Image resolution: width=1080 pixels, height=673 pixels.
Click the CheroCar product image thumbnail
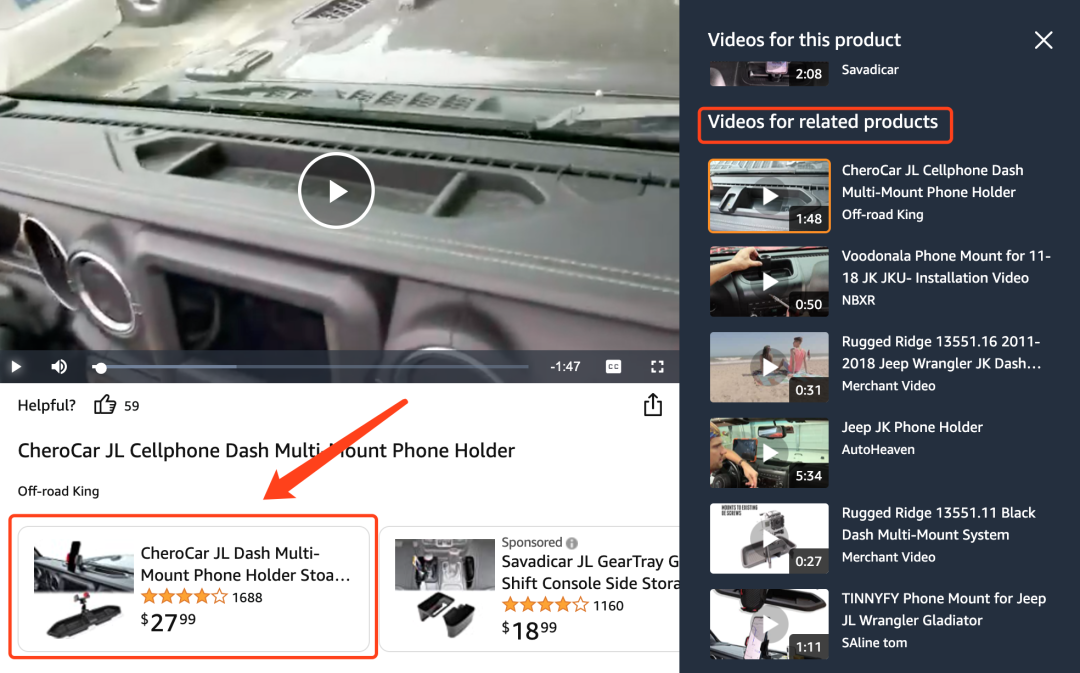click(84, 589)
